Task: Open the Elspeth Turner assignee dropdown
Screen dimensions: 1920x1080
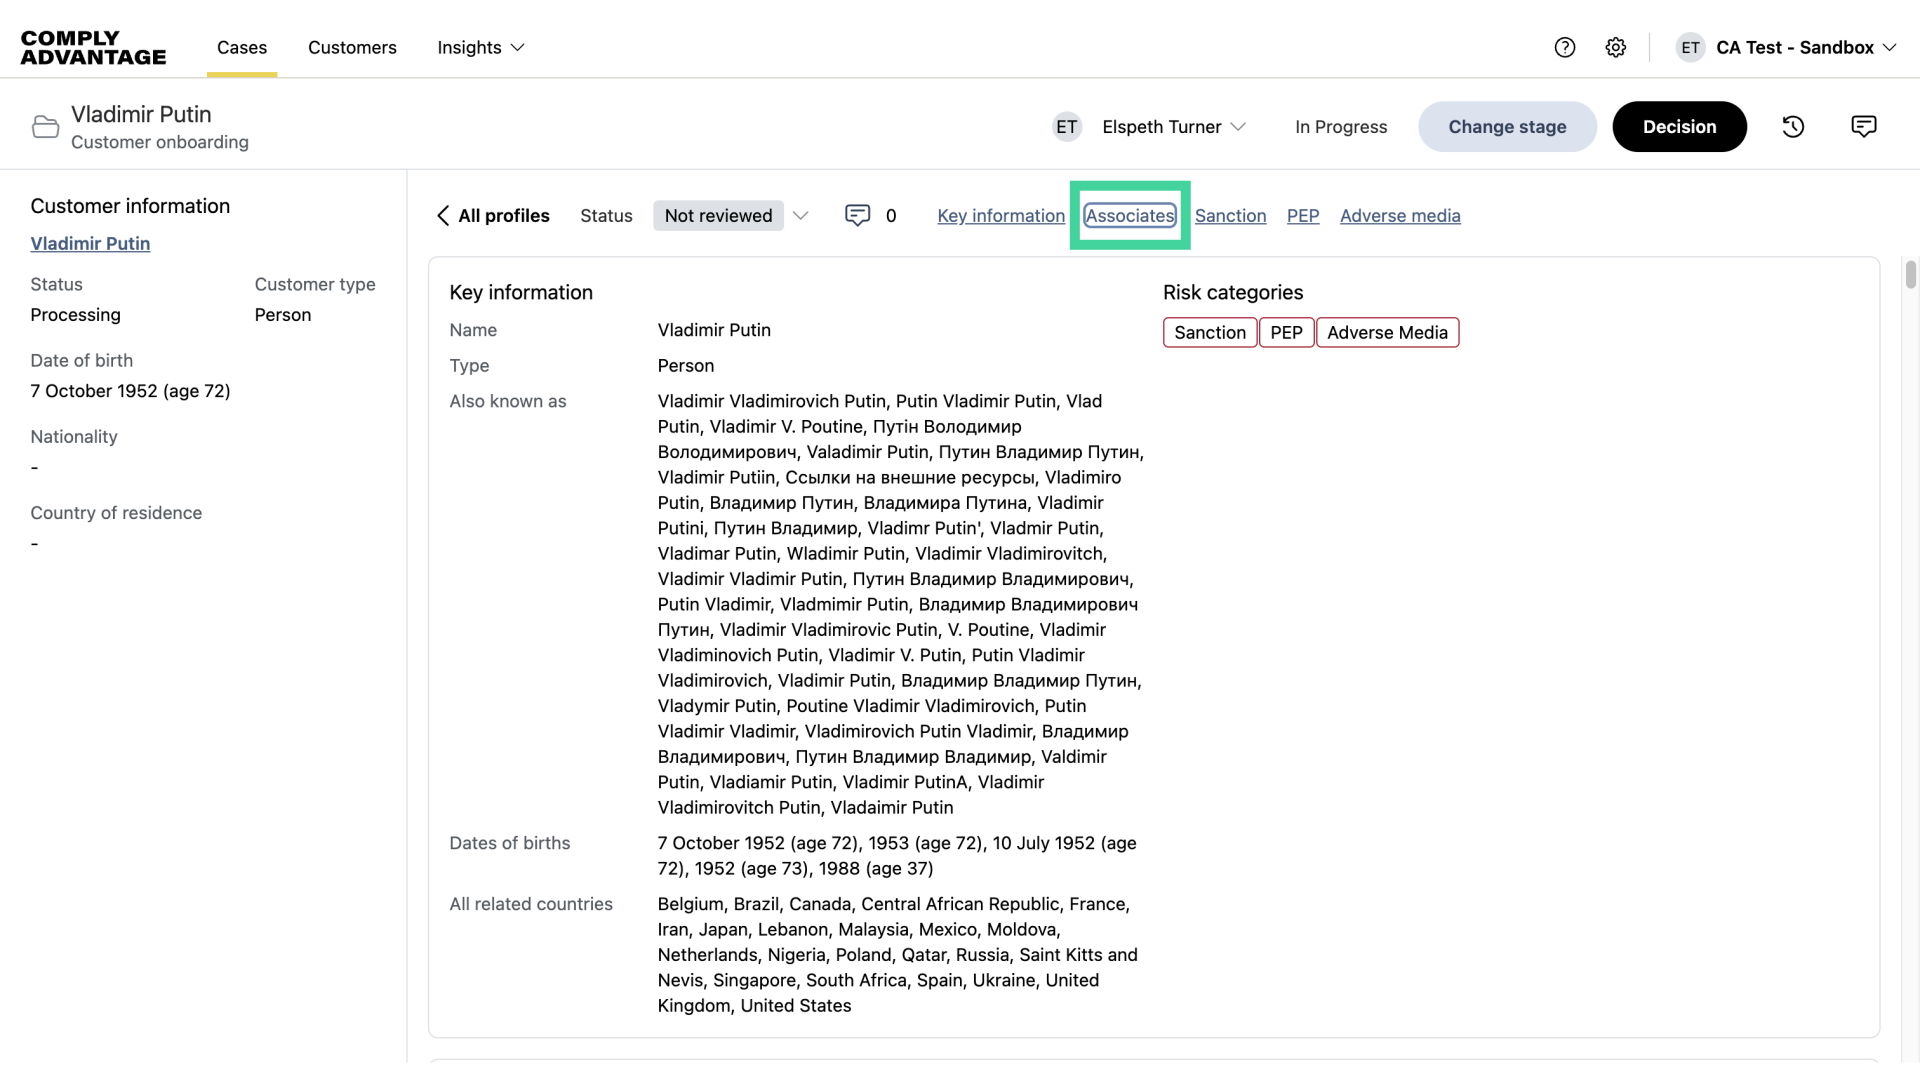Action: (x=1173, y=127)
